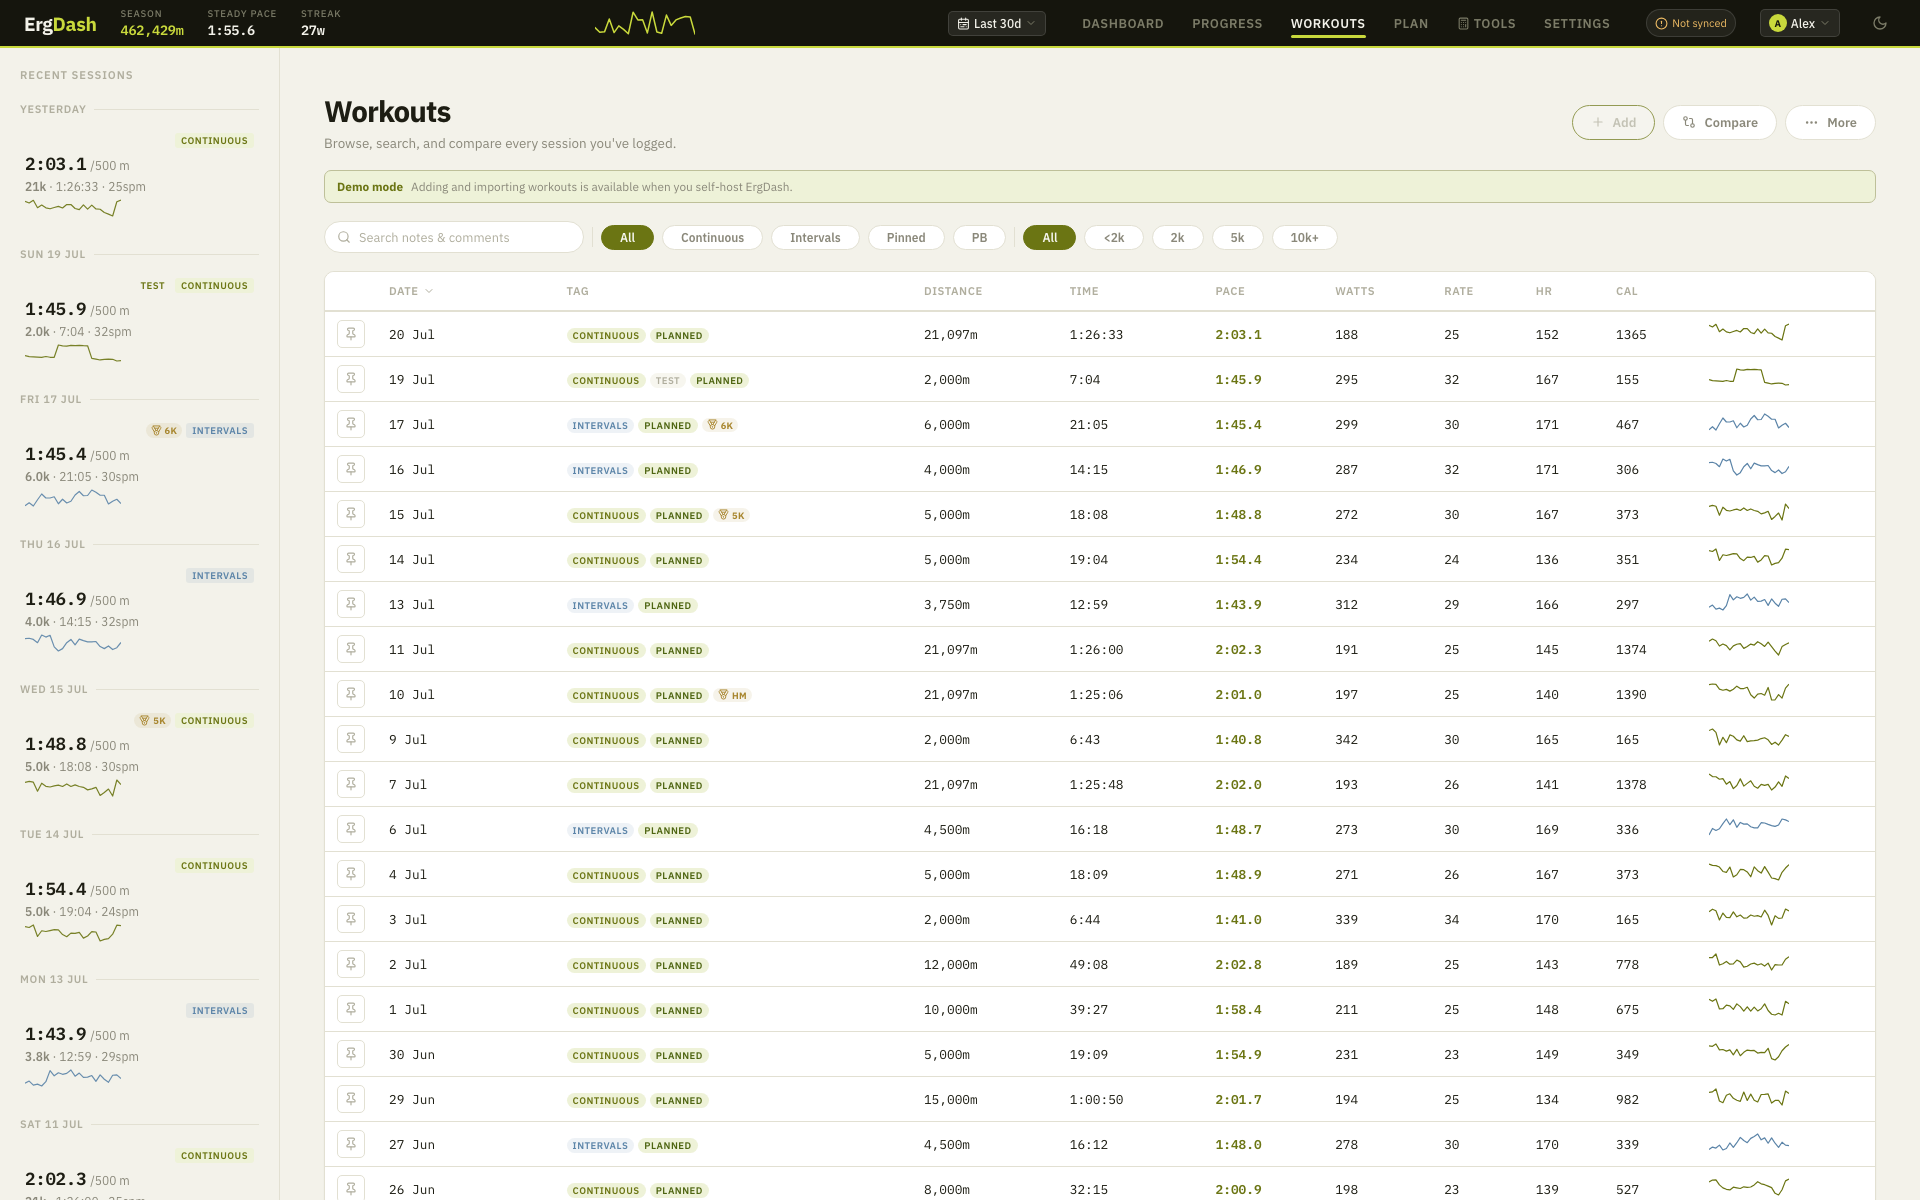Click pin icon for 2 Jul workout

tap(351, 964)
